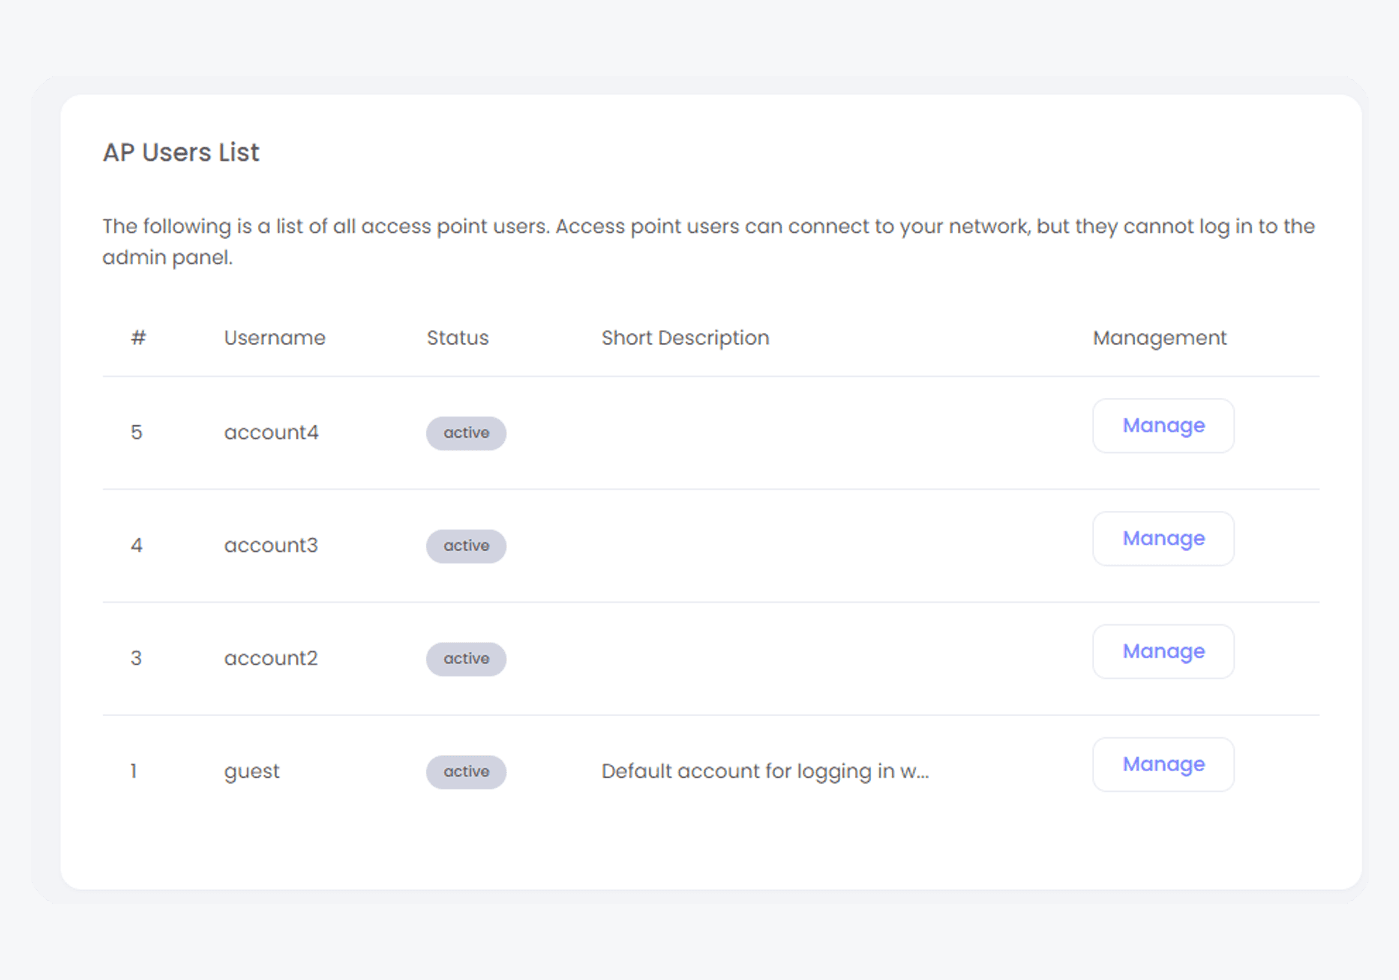Click account2's active status badge

(466, 659)
